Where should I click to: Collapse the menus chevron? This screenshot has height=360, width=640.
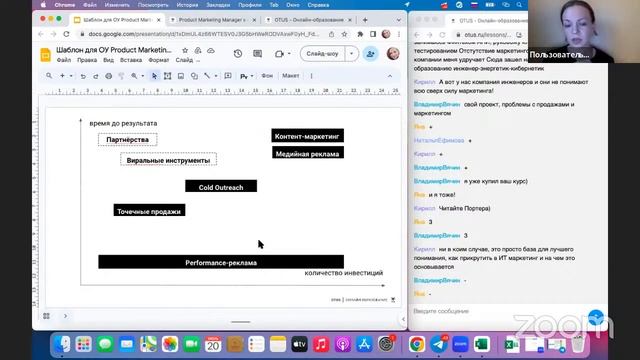coord(390,76)
